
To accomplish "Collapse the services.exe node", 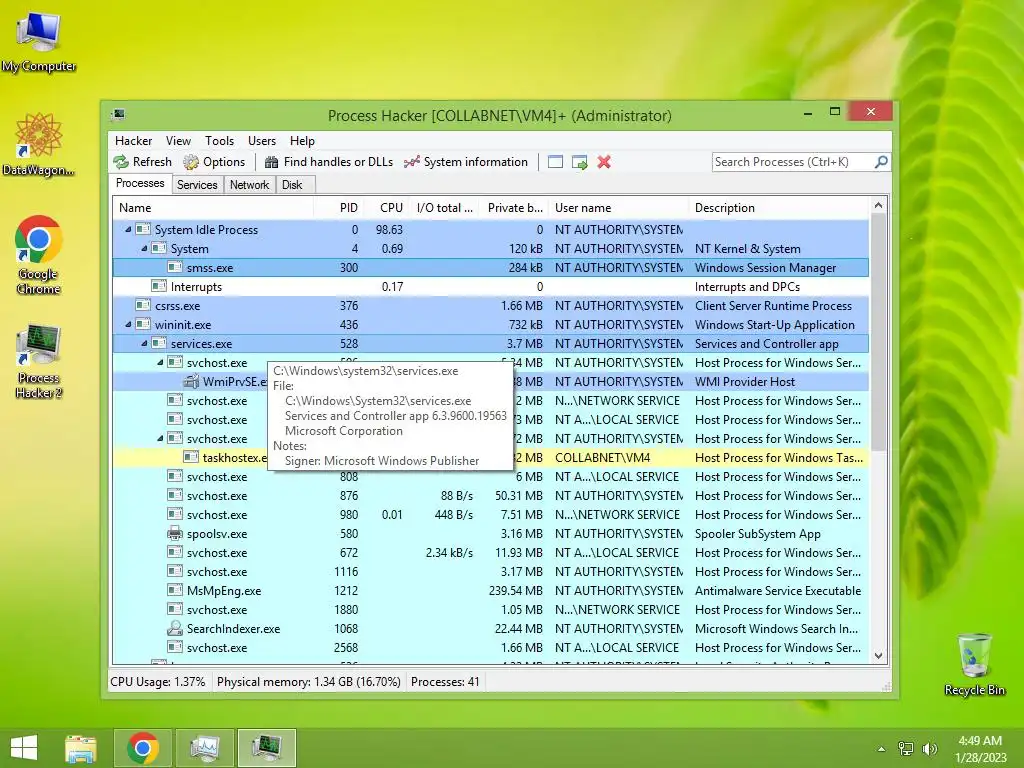I will [x=144, y=344].
